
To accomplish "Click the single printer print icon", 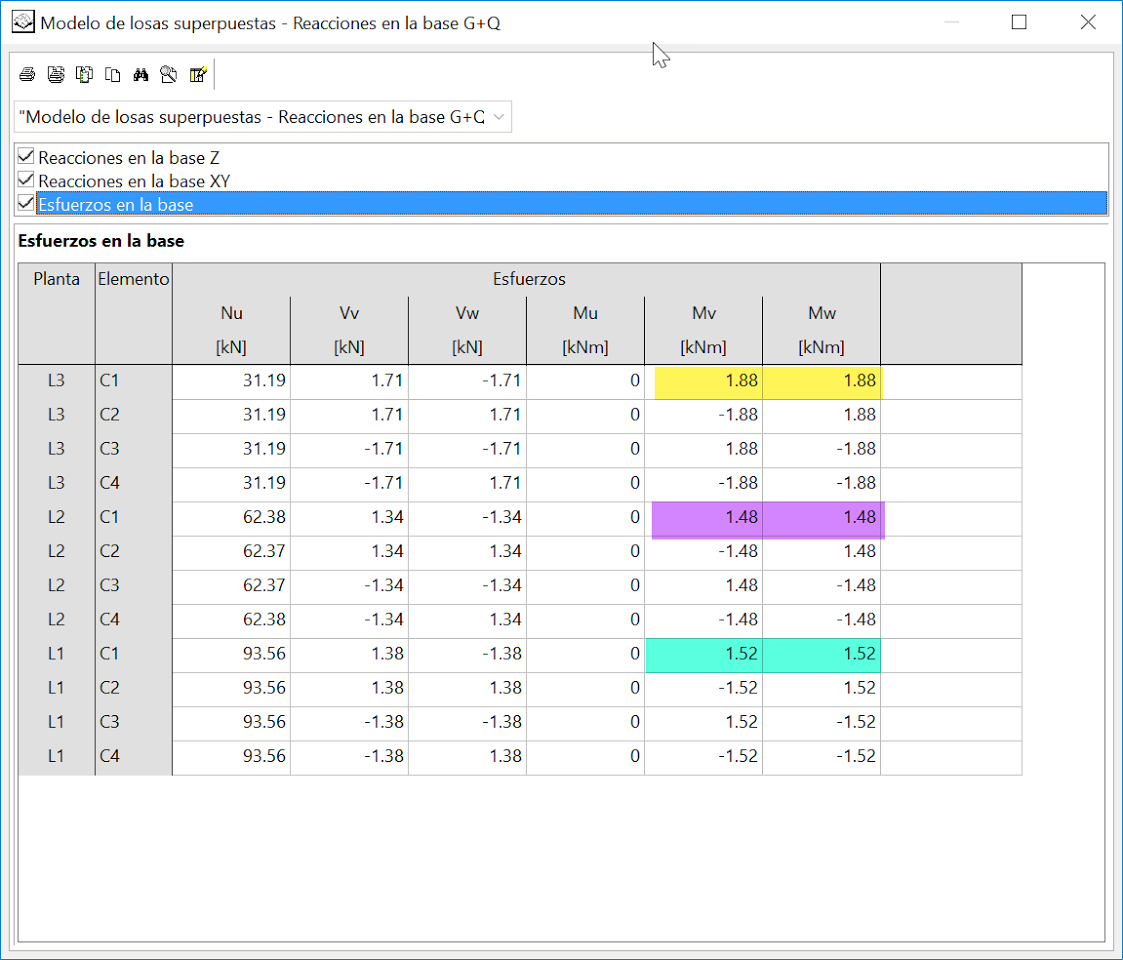I will (x=27, y=75).
